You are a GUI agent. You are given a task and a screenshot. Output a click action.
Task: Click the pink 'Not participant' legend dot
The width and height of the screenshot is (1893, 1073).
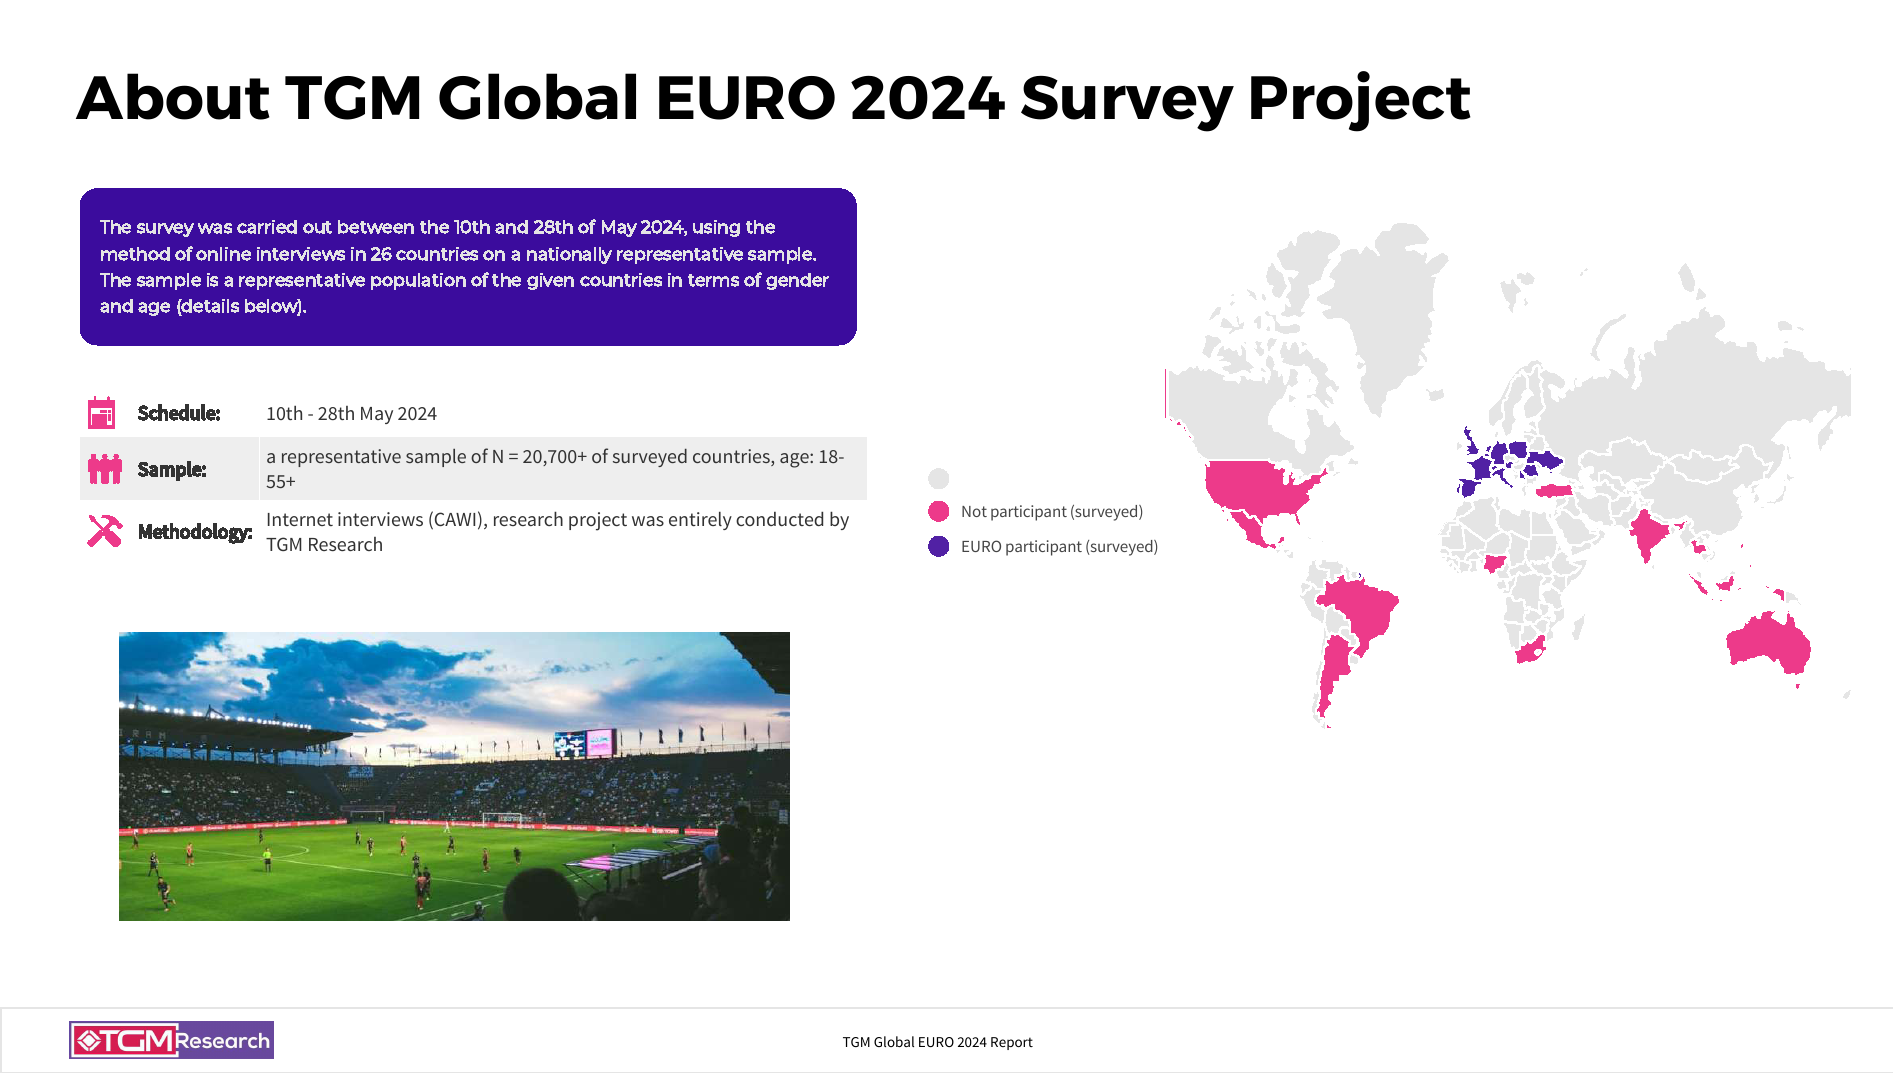pyautogui.click(x=938, y=512)
